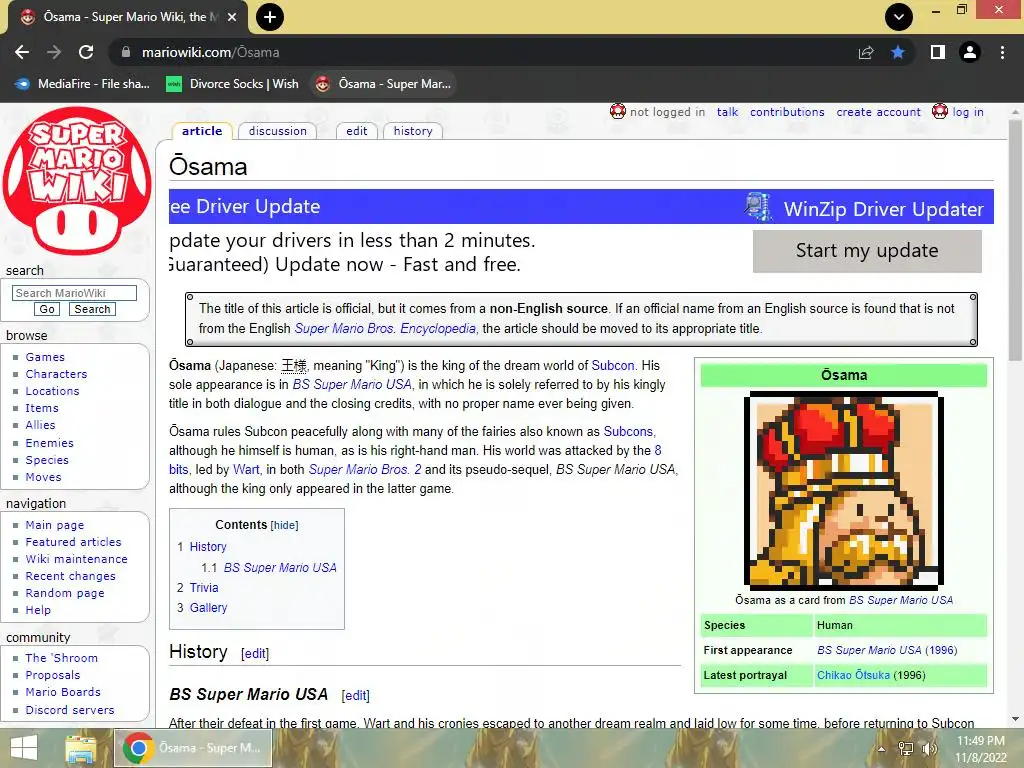1024x768 pixels.
Task: Open Windows Start button
Action: pyautogui.click(x=24, y=748)
